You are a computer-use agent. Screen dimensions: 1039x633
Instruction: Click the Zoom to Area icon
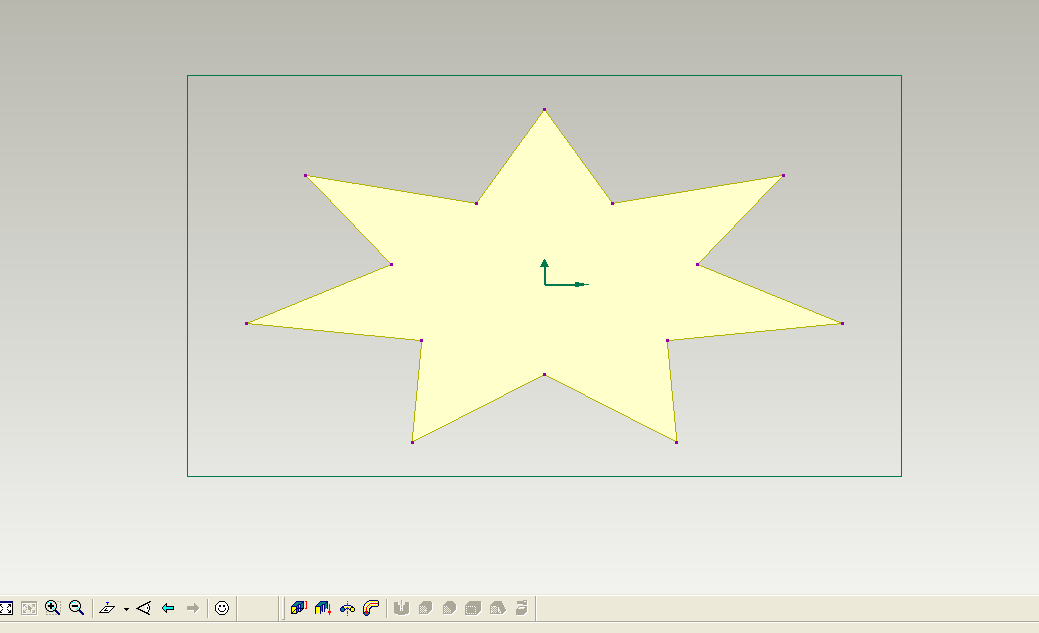click(31, 606)
